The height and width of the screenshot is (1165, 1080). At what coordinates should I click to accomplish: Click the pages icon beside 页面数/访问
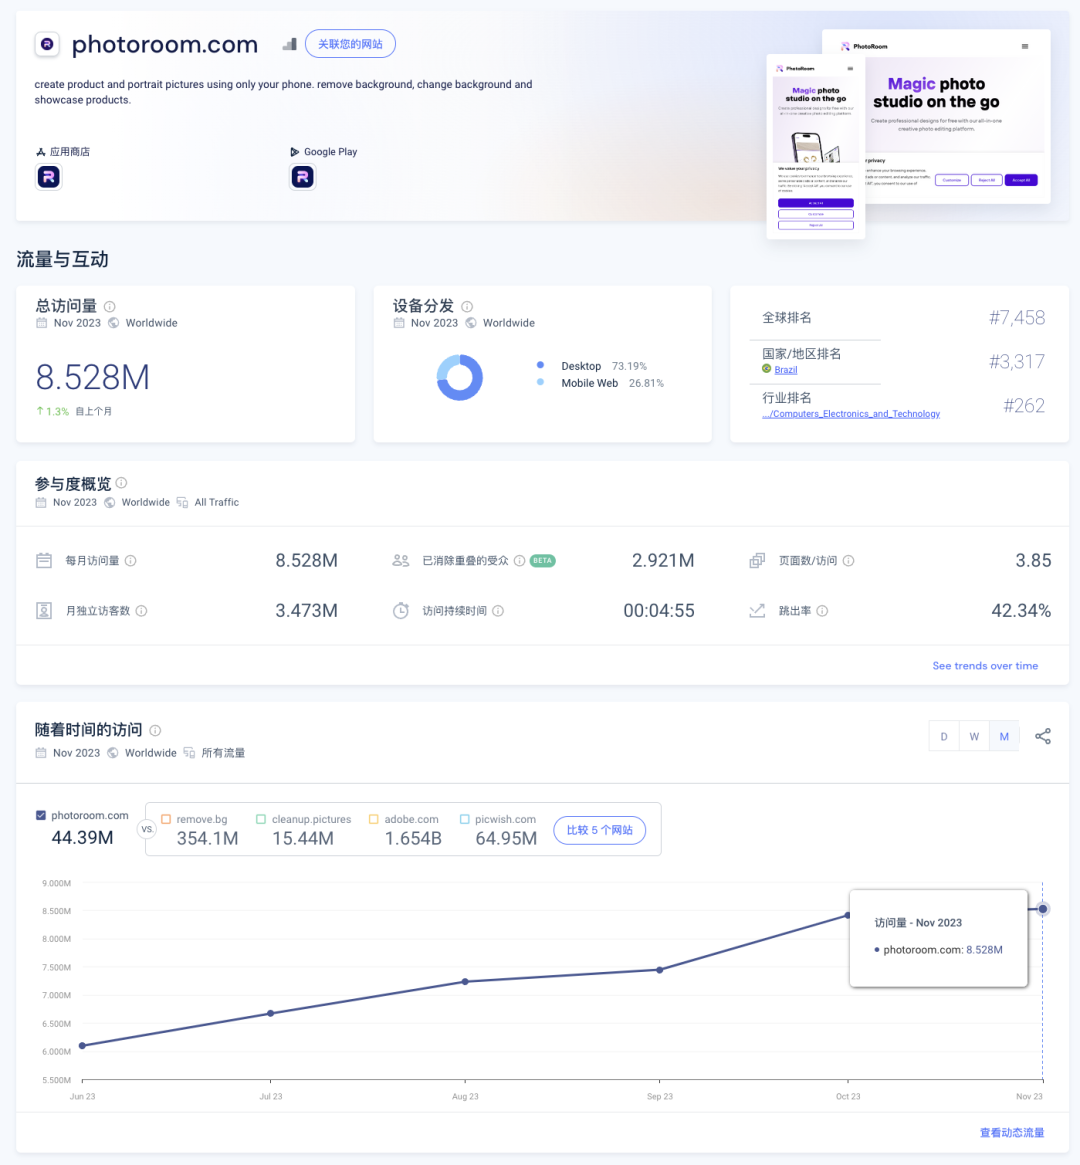click(x=757, y=560)
